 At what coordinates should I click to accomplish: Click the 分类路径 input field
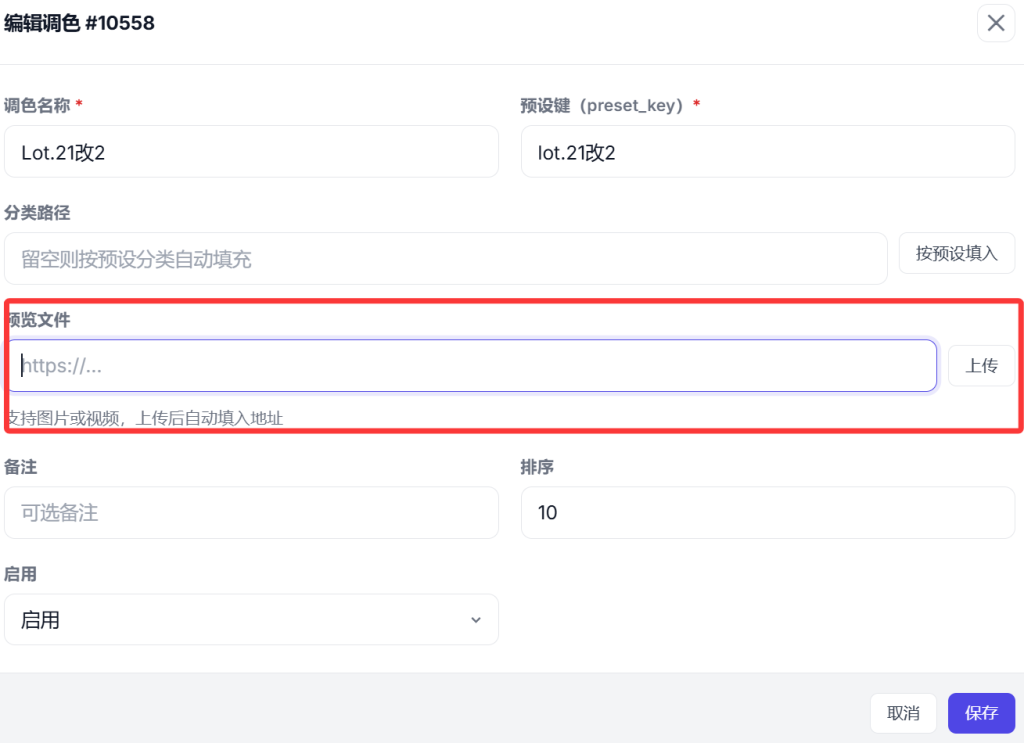[445, 259]
